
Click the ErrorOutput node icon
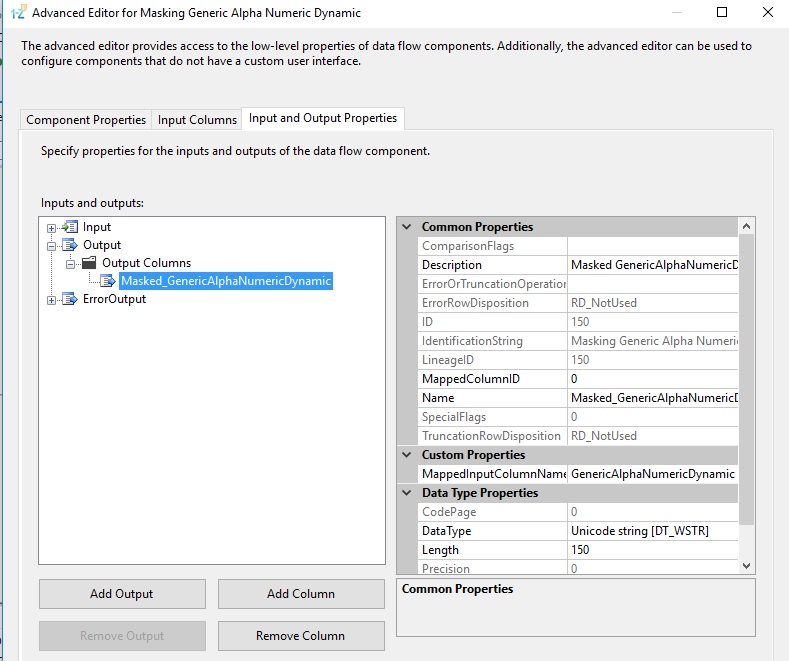click(69, 299)
